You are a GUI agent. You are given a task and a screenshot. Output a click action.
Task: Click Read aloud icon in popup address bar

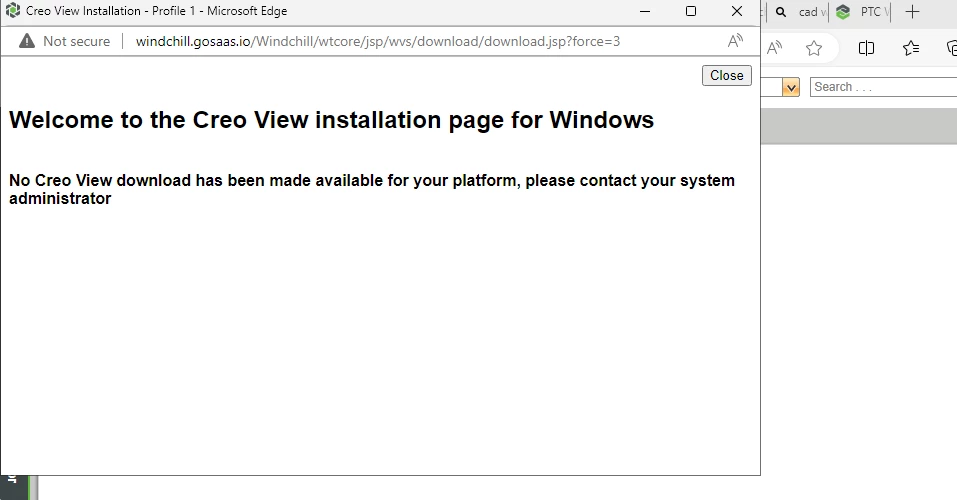(735, 41)
